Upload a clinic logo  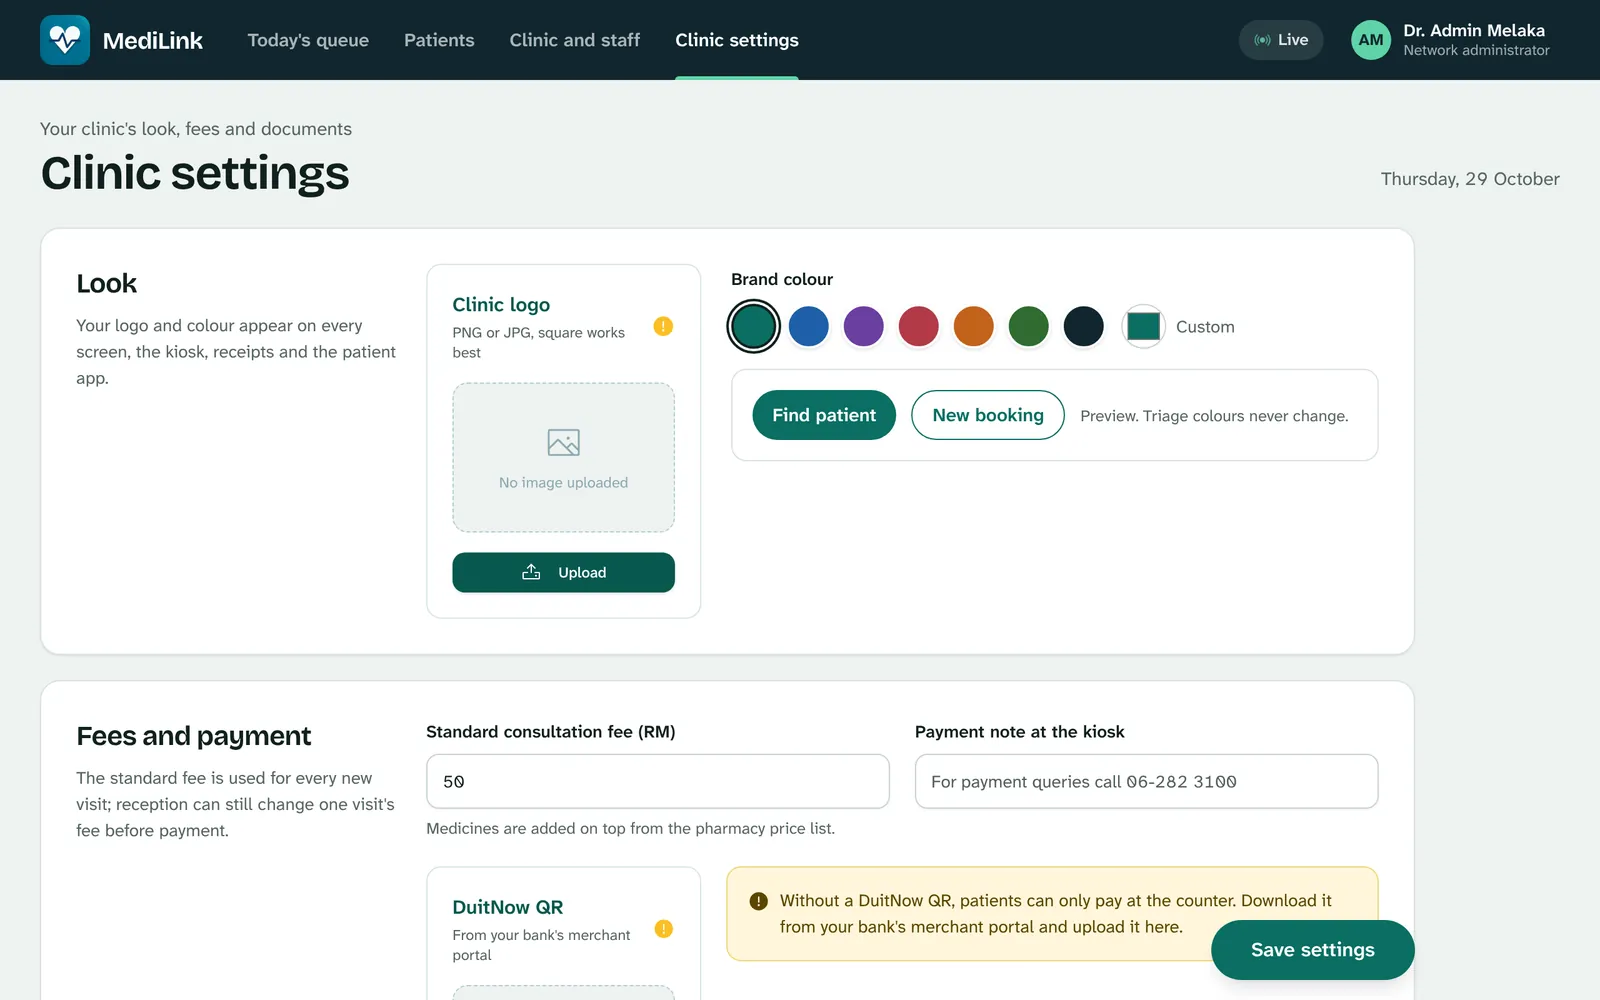coord(564,573)
